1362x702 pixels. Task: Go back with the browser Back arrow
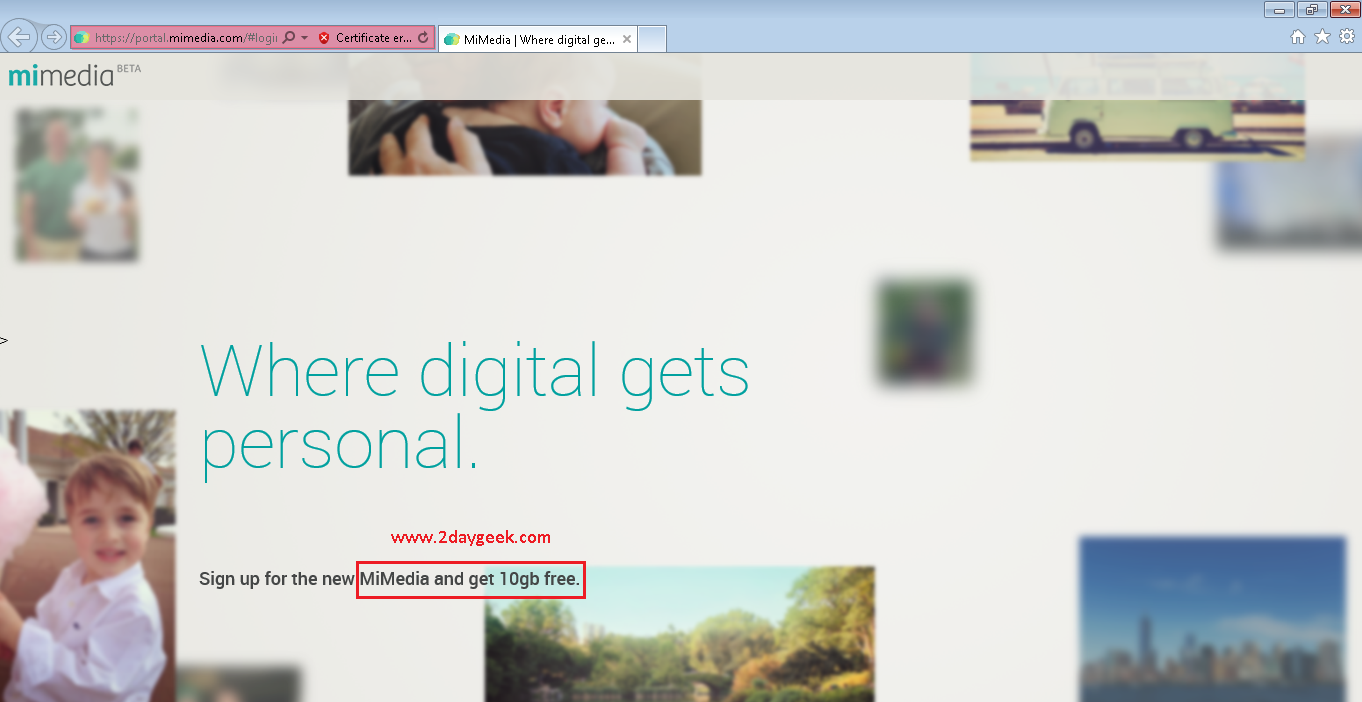(x=20, y=37)
